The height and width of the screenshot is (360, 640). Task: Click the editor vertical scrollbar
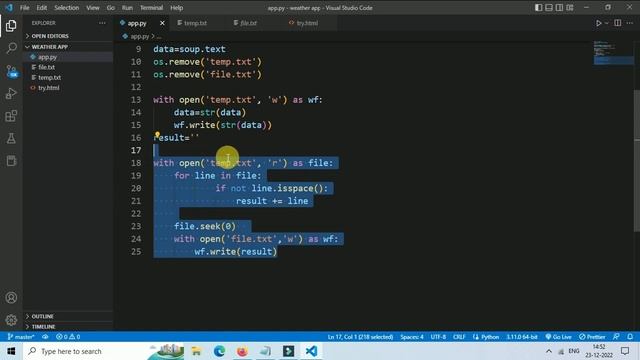[x=637, y=160]
